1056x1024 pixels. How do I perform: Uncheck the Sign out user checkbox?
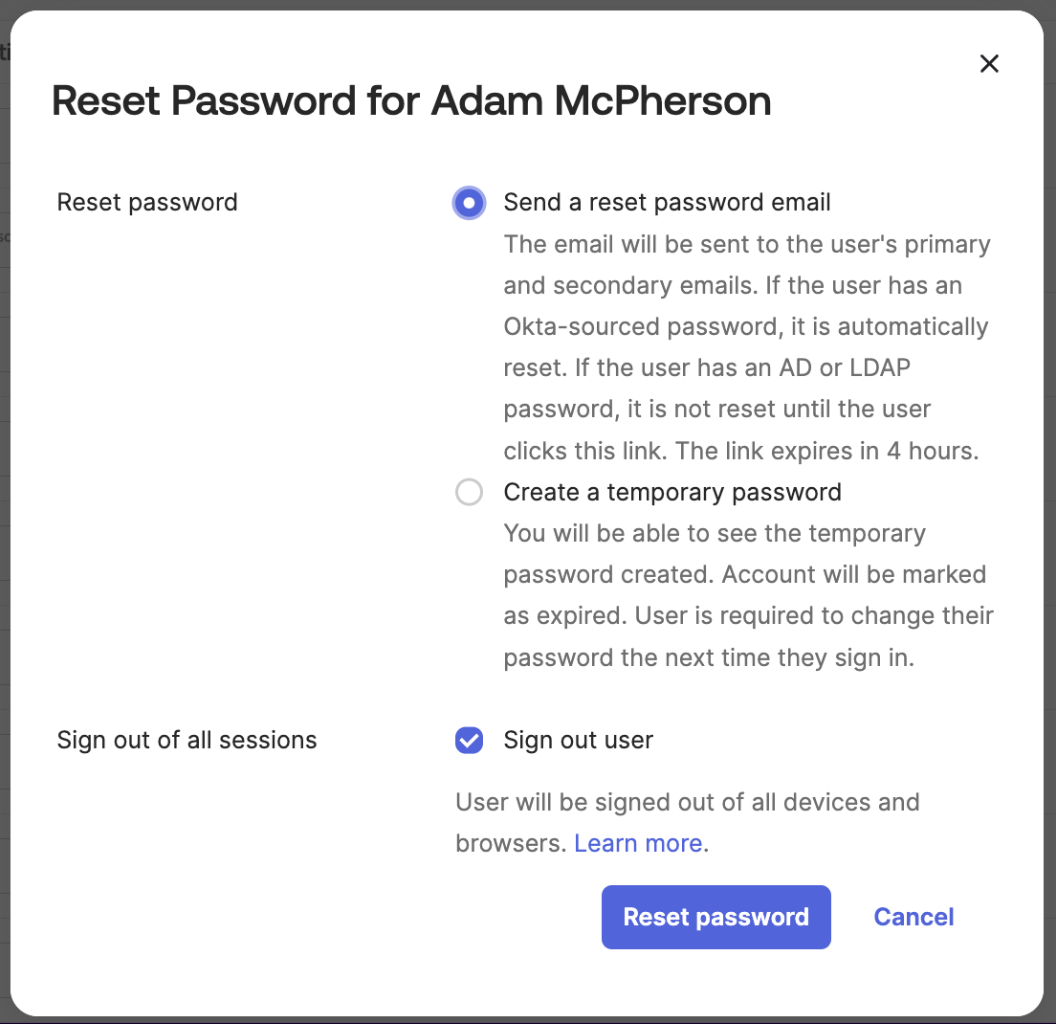coord(469,740)
